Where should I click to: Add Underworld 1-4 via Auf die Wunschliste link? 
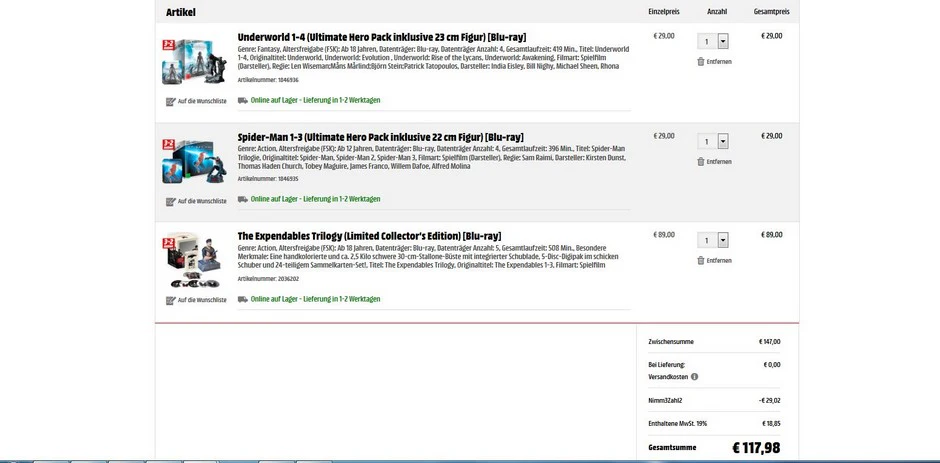pos(202,101)
